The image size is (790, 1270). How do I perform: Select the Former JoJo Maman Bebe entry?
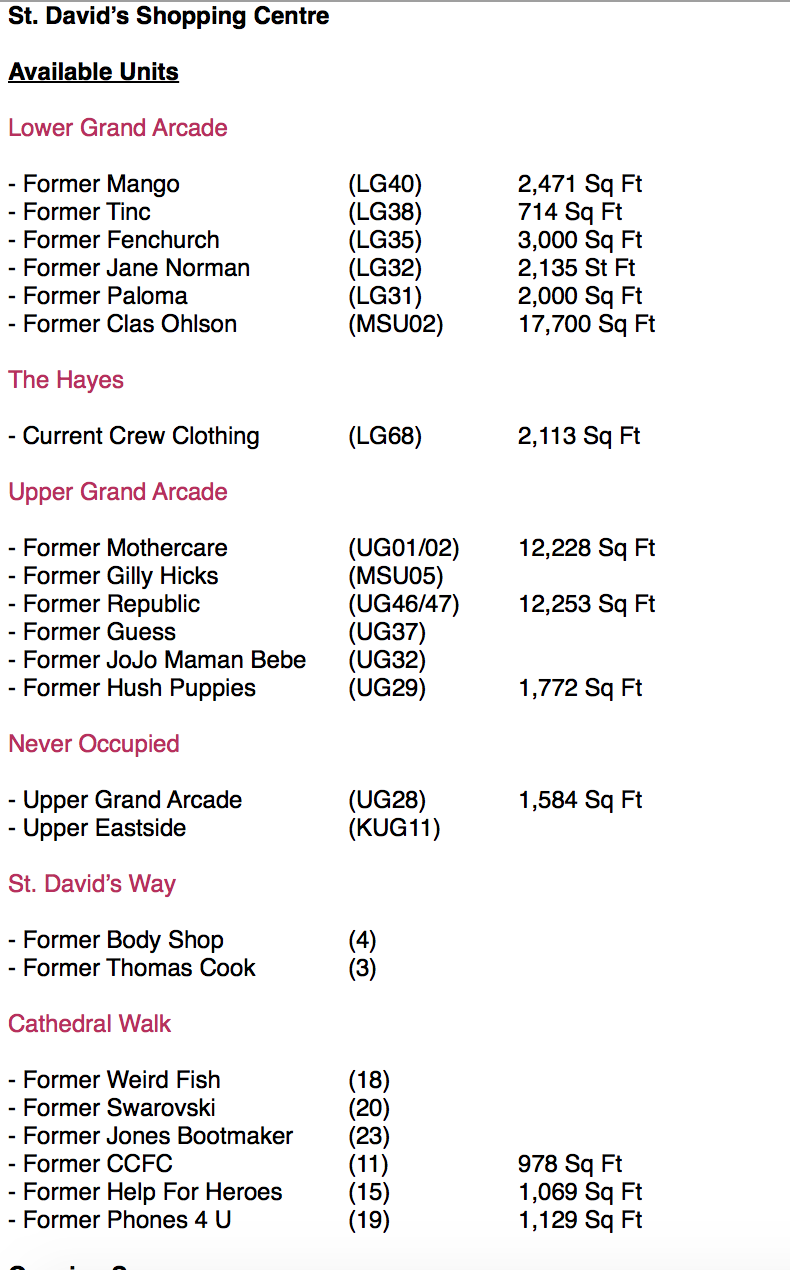point(164,660)
